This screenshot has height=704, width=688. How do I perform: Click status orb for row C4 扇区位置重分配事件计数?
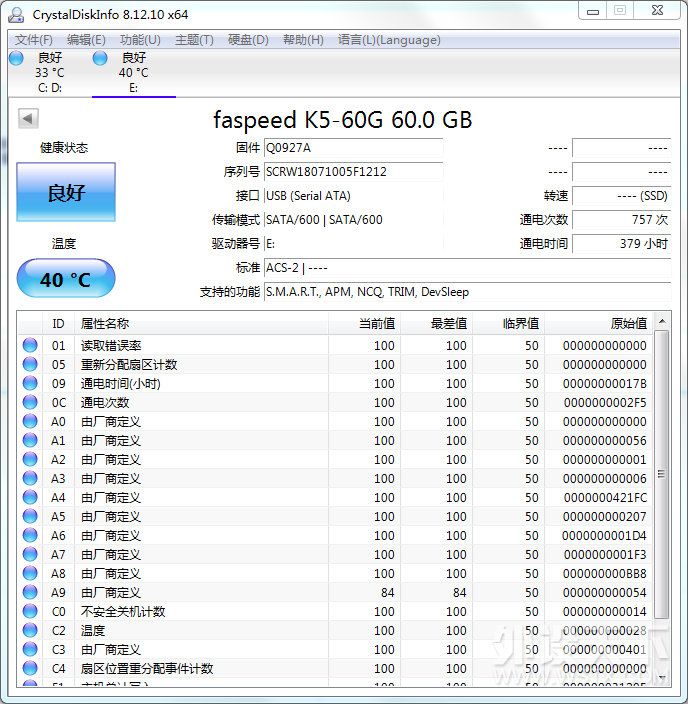[30, 669]
